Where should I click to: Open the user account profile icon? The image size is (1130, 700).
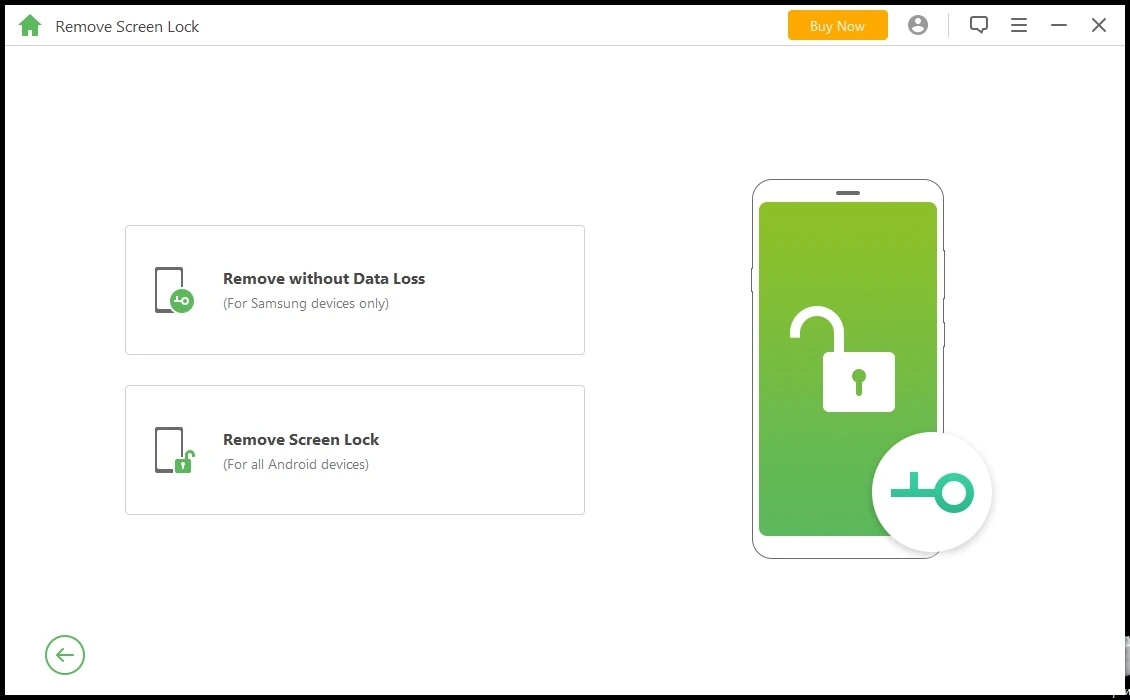917,25
